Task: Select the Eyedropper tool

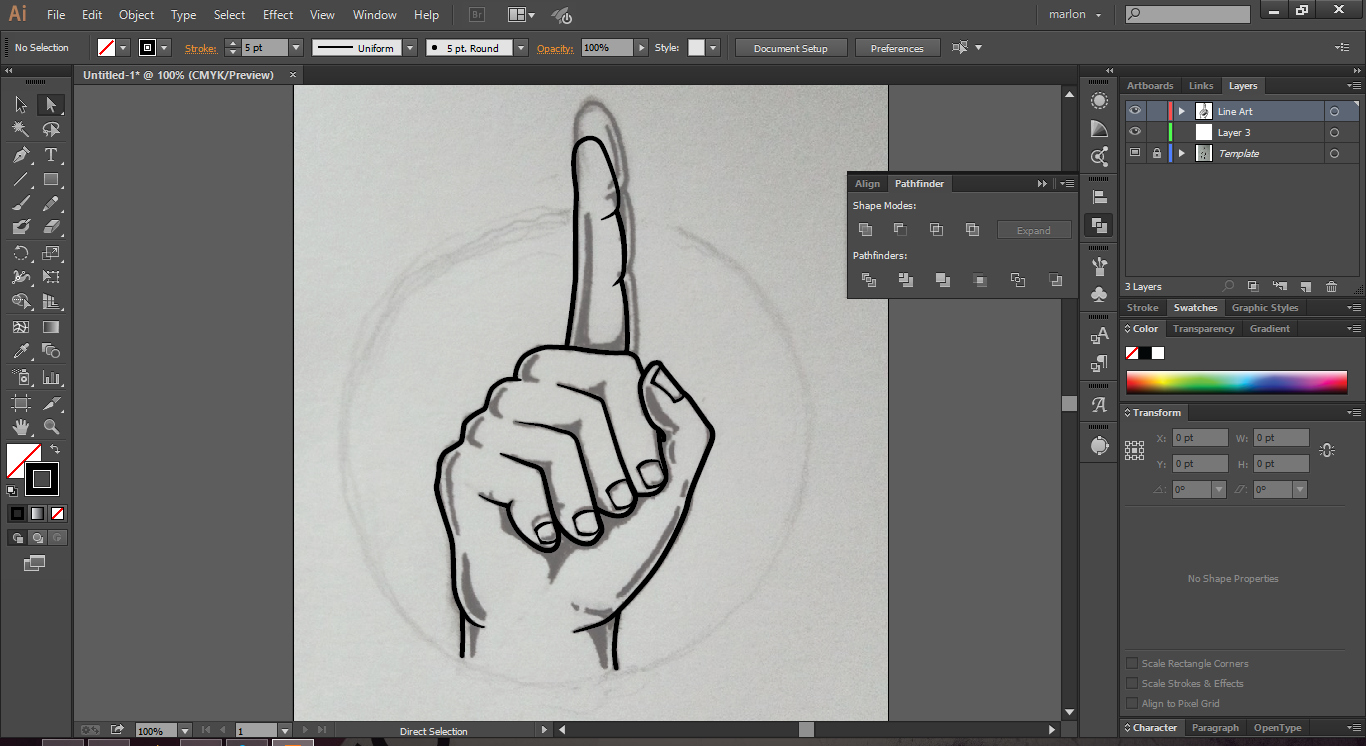Action: pos(21,351)
